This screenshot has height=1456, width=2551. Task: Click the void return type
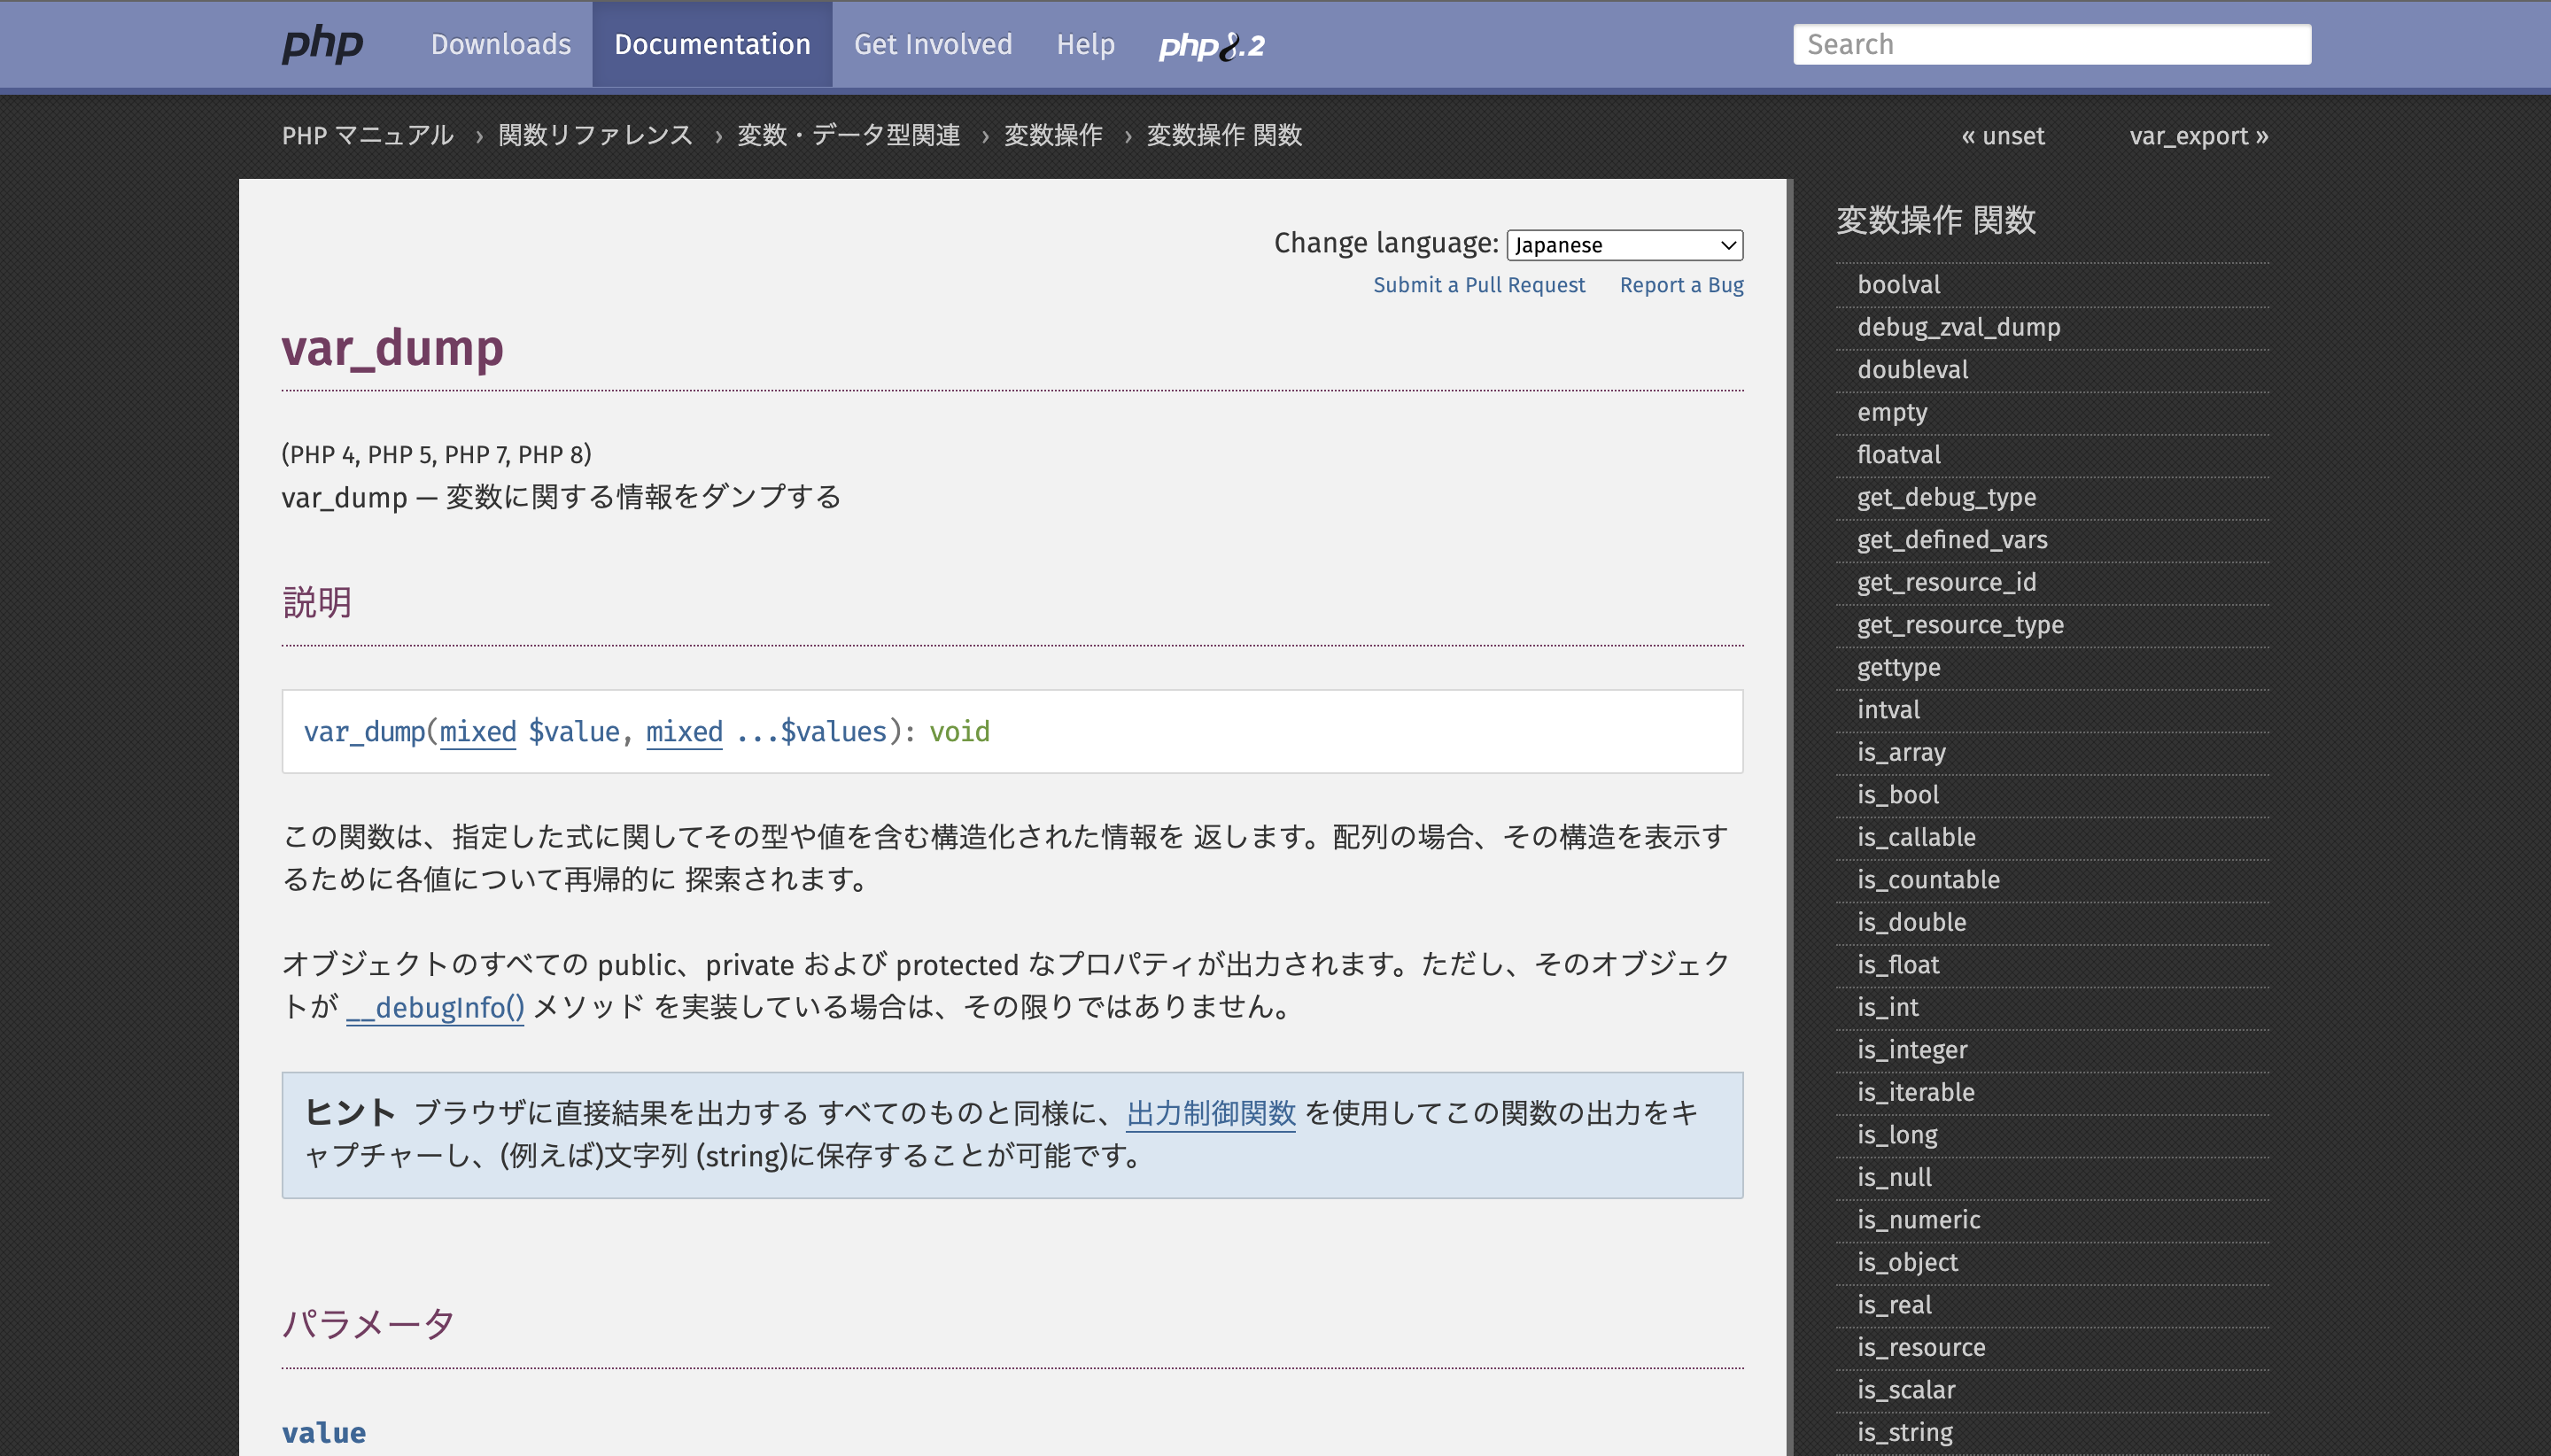(x=959, y=732)
